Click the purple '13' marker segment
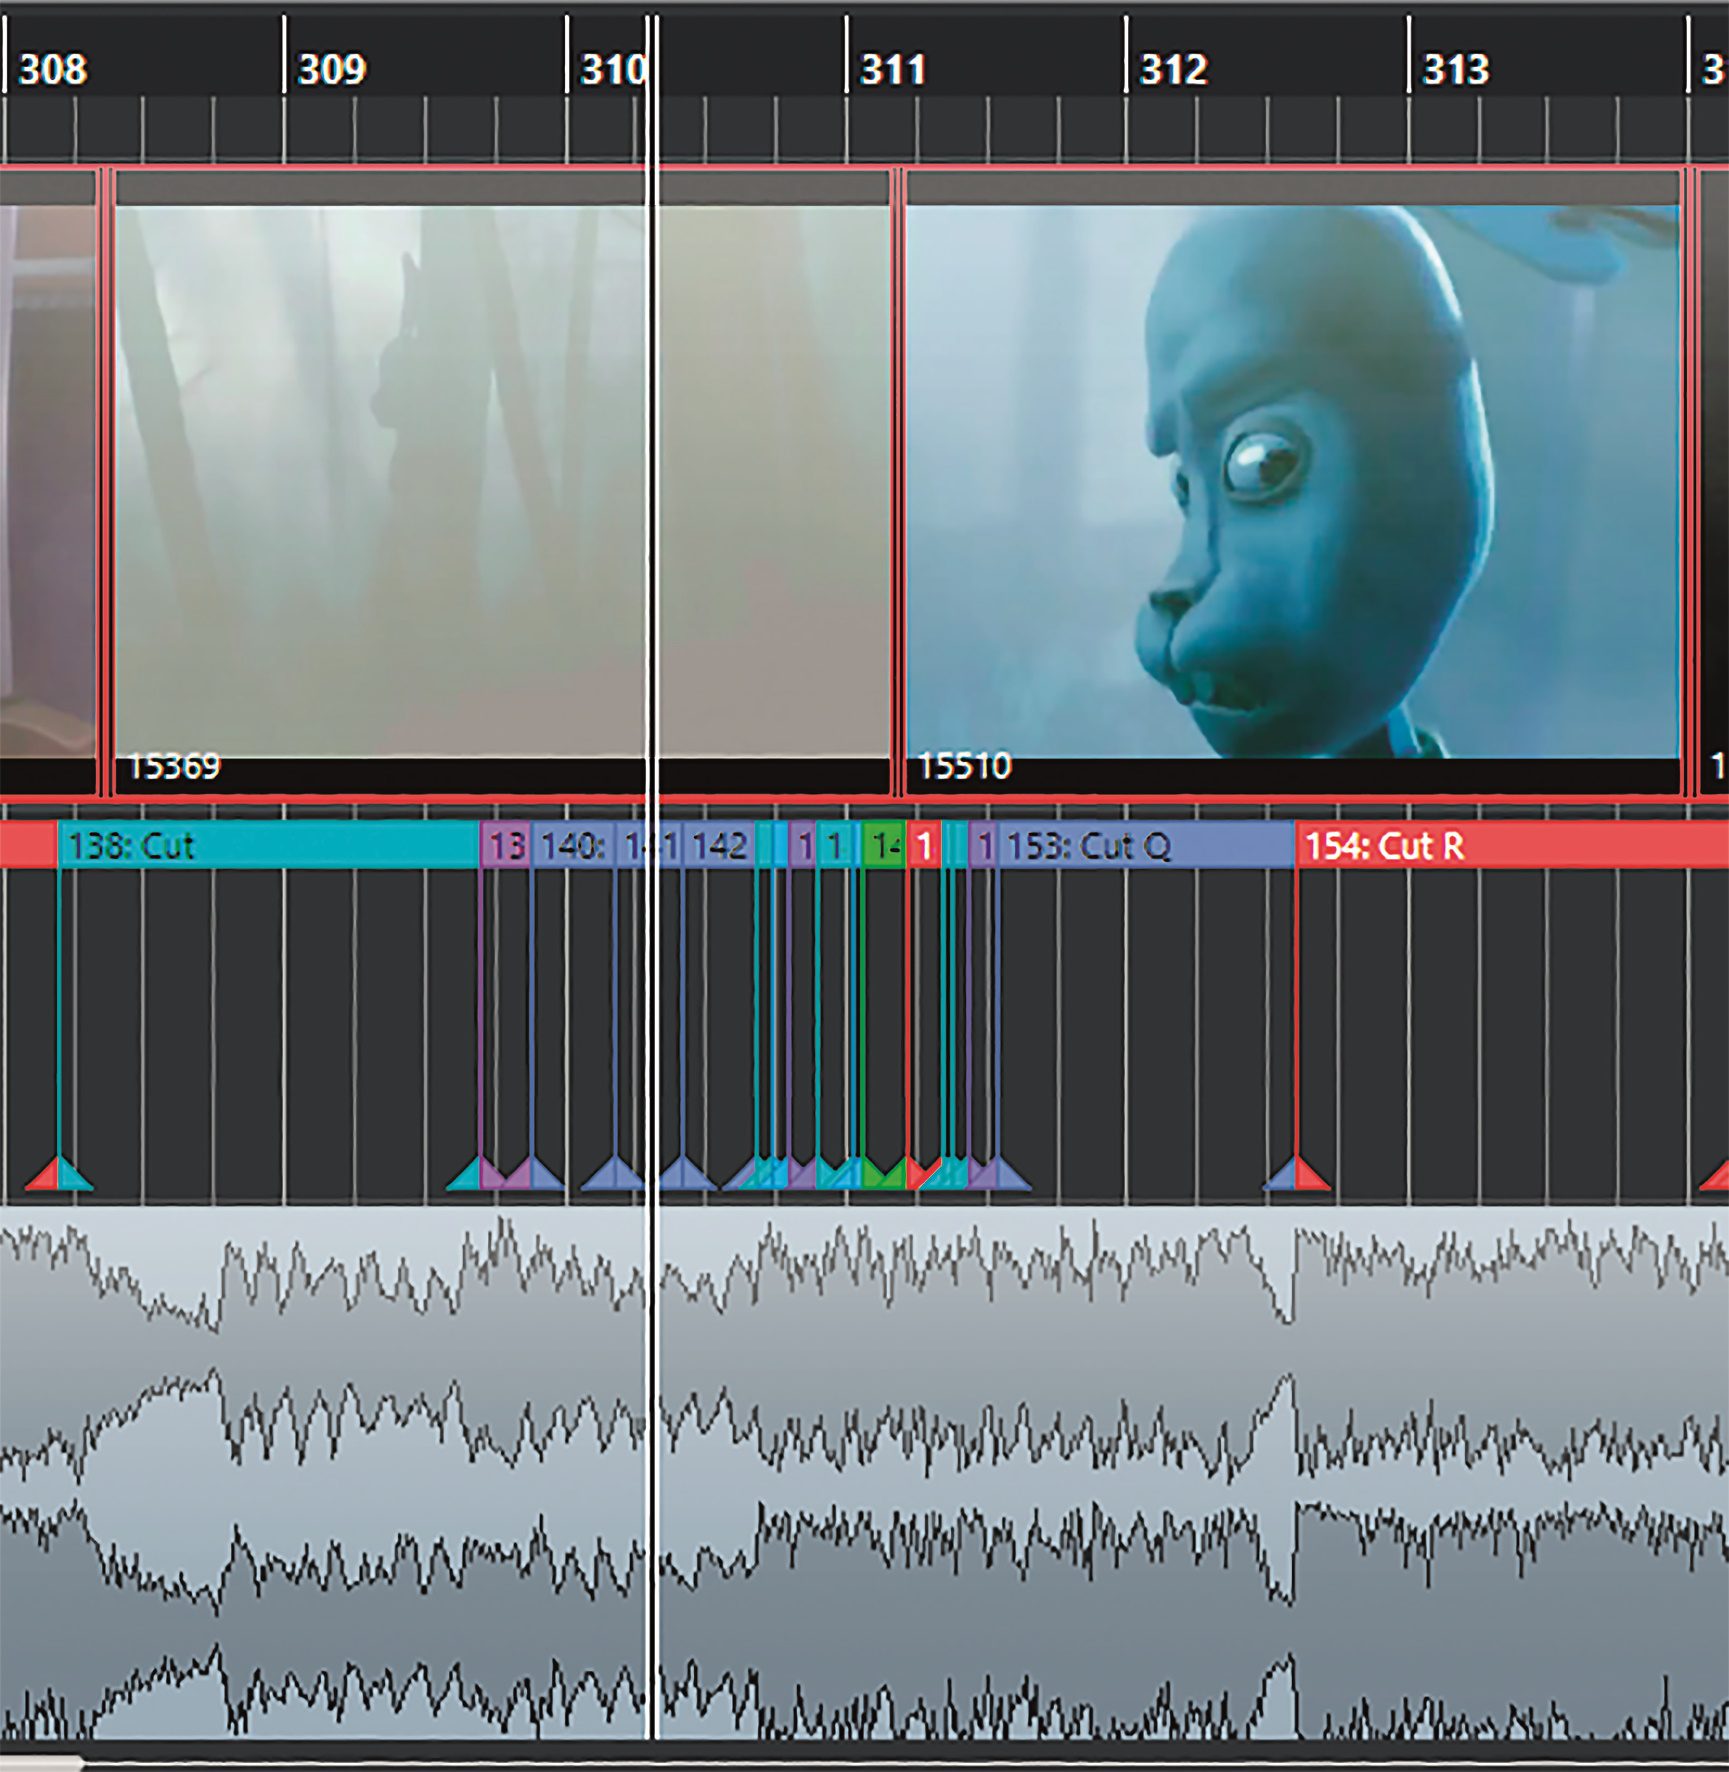Image resolution: width=1729 pixels, height=1772 pixels. click(x=506, y=846)
